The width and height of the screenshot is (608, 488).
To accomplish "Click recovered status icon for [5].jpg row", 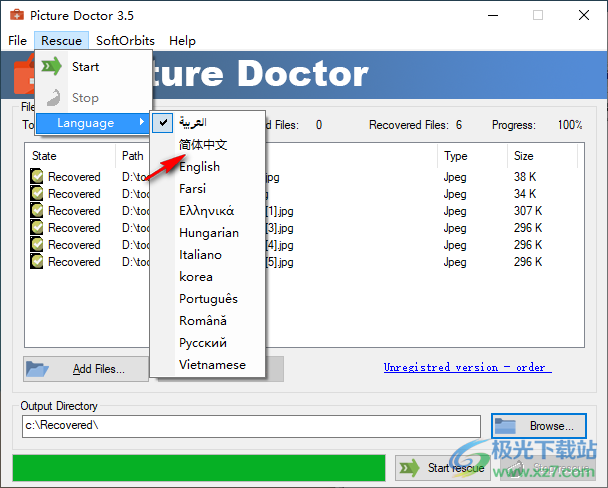I will [x=37, y=262].
